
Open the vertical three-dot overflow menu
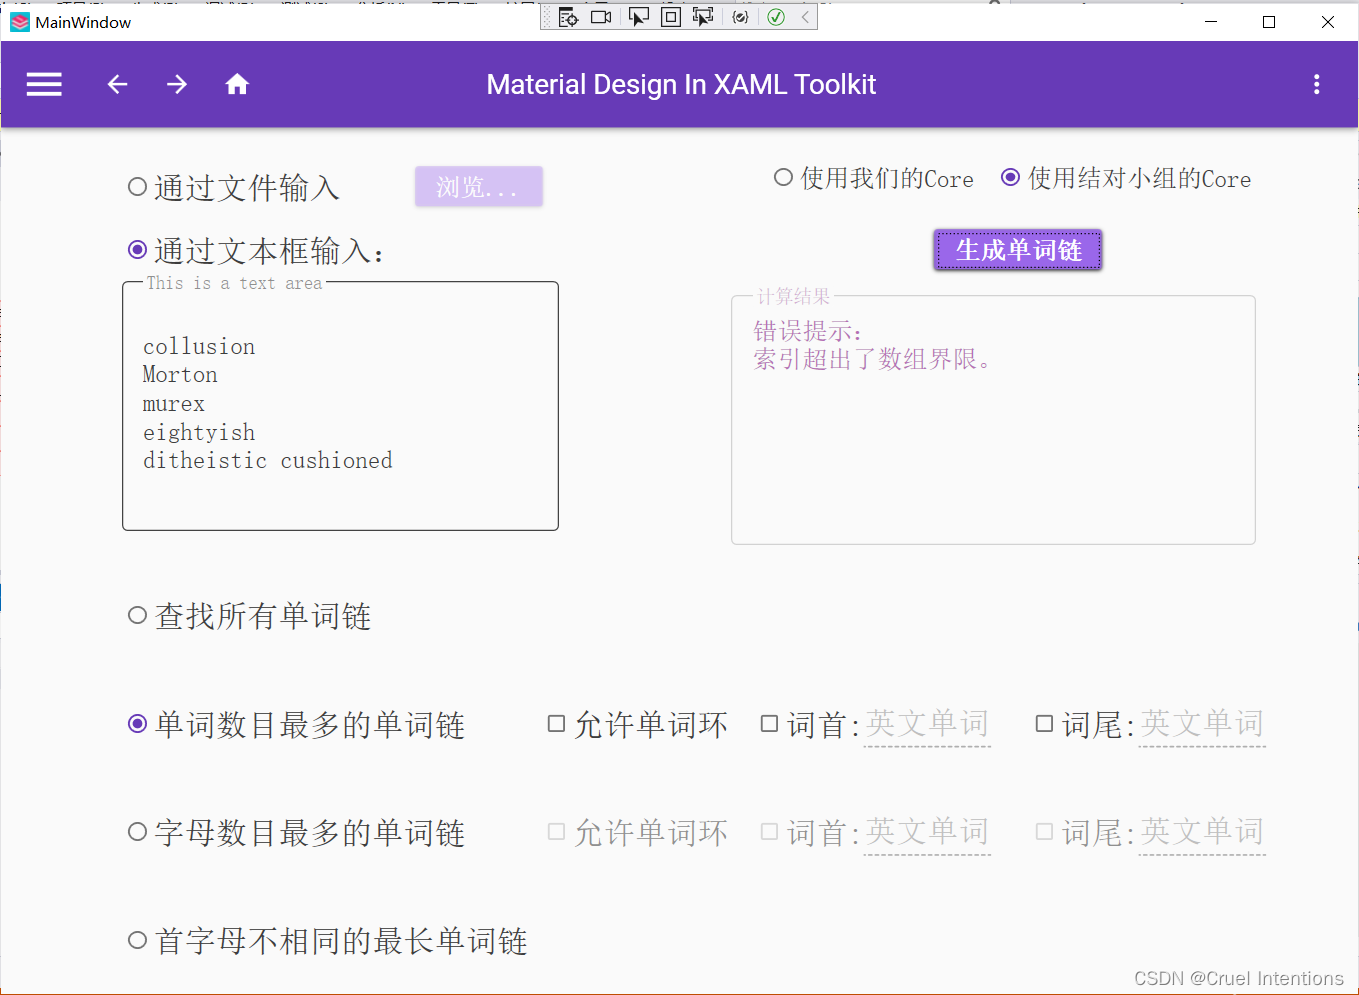1316,84
